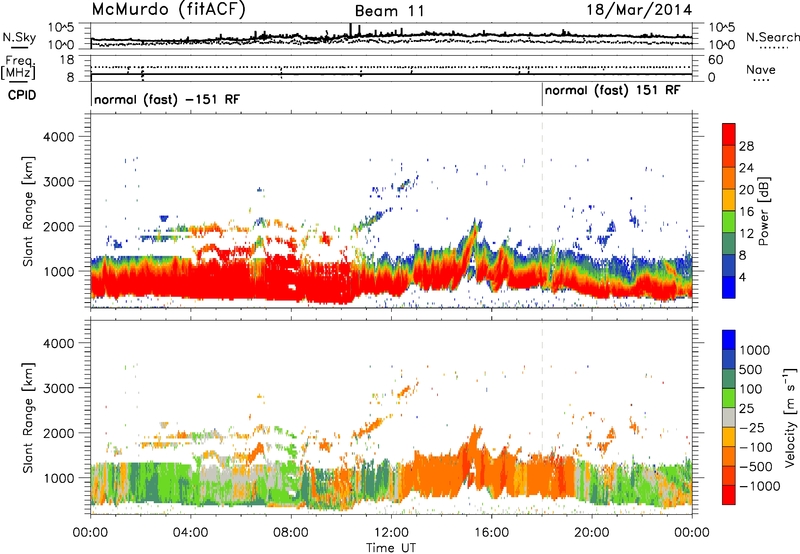The image size is (800, 554).
Task: Click the "Velocity [m s-1]" colorbar title
Action: pyautogui.click(x=791, y=417)
